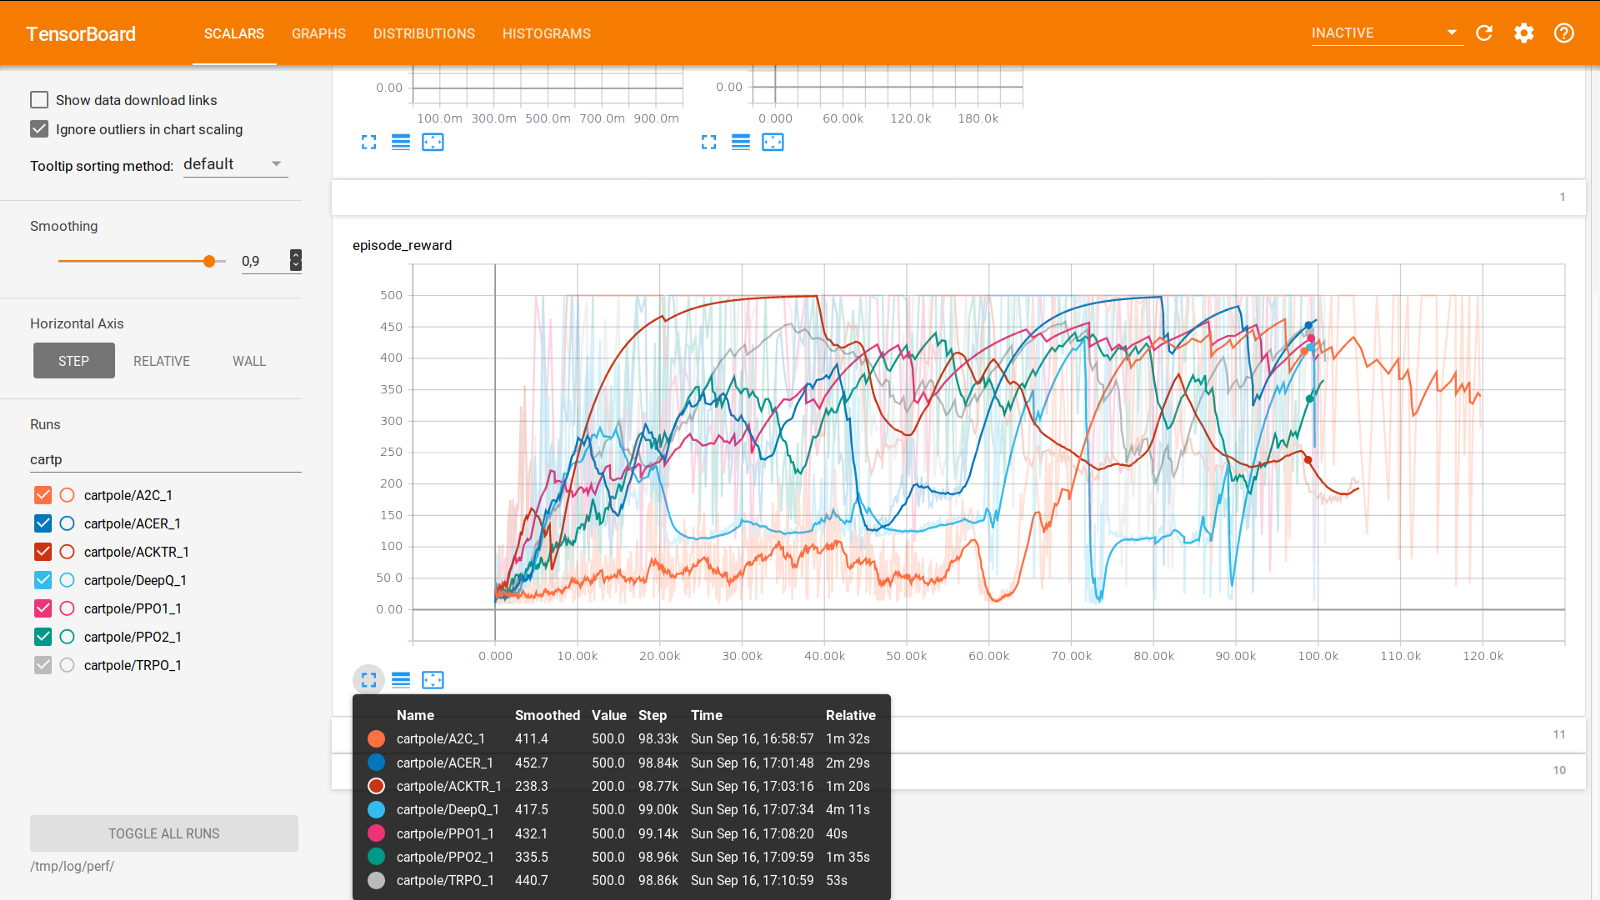Open the INACTIVE plugins dropdown
The height and width of the screenshot is (900, 1600).
tap(1386, 33)
